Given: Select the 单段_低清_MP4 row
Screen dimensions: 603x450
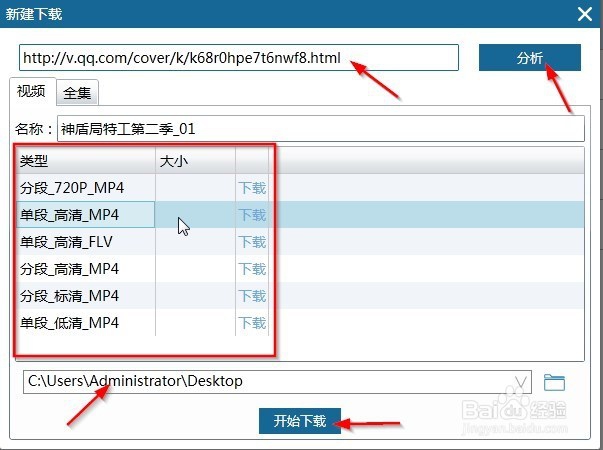Looking at the screenshot, I should [300, 322].
